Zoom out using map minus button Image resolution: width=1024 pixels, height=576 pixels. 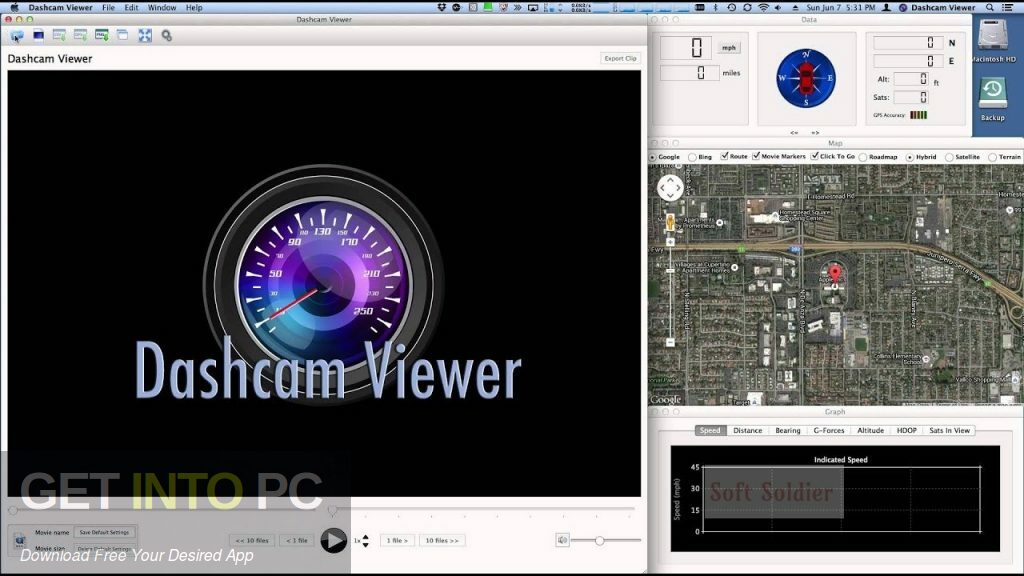click(670, 342)
